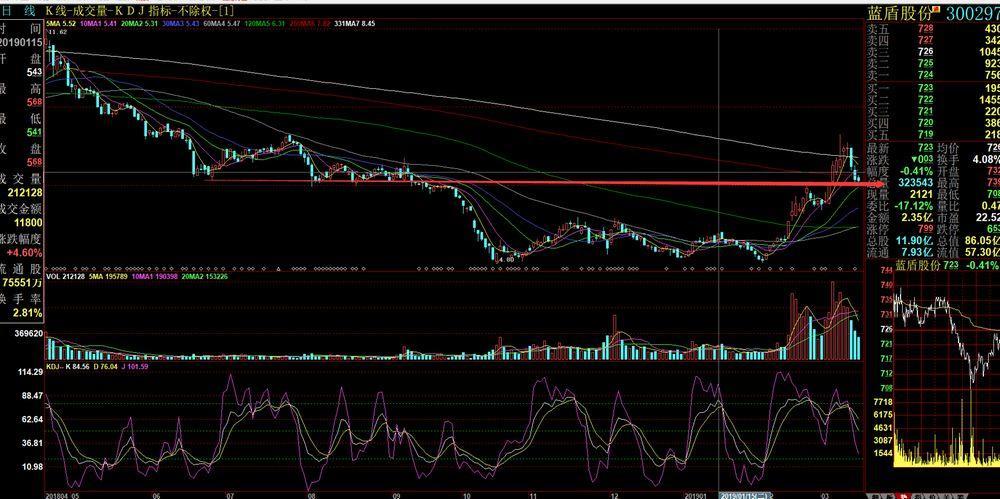Screen dimensions: 1000x499
Task: Click the small icon beside 蓝盾股份 name
Action: 937,9
